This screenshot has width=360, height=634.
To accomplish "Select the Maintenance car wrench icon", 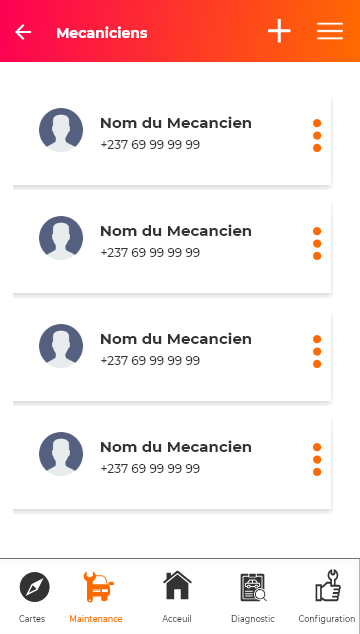I will pos(98,587).
